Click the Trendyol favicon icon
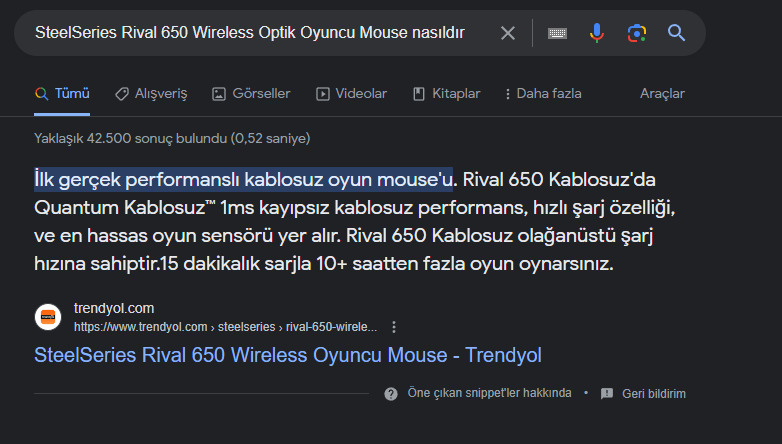 click(x=48, y=317)
